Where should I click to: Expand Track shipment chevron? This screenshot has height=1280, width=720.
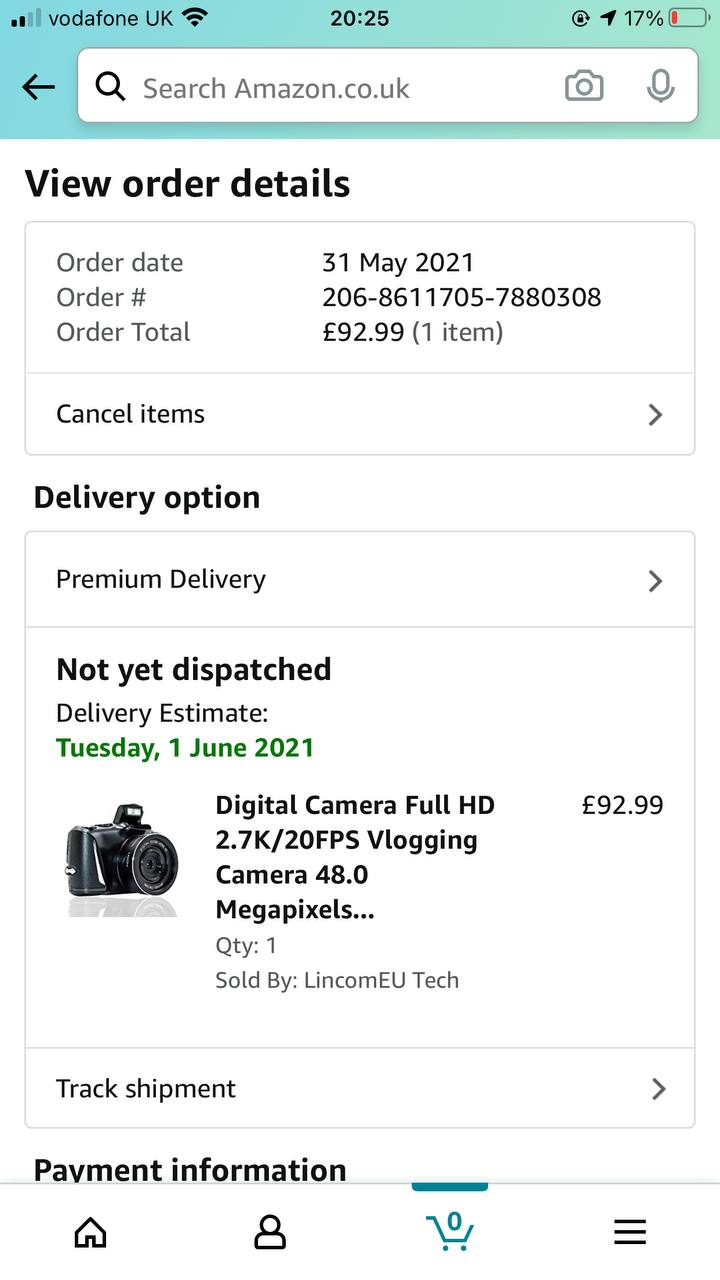coord(658,1088)
